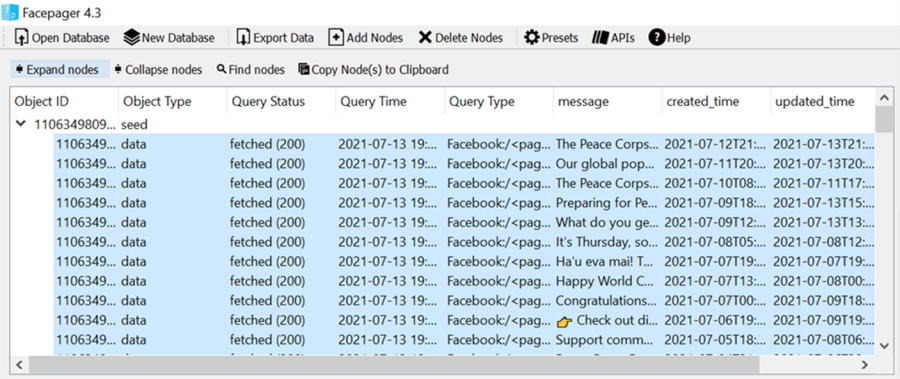Click the vertical scrollbar down arrow
Viewport: 900px width, 379px height.
tap(885, 346)
